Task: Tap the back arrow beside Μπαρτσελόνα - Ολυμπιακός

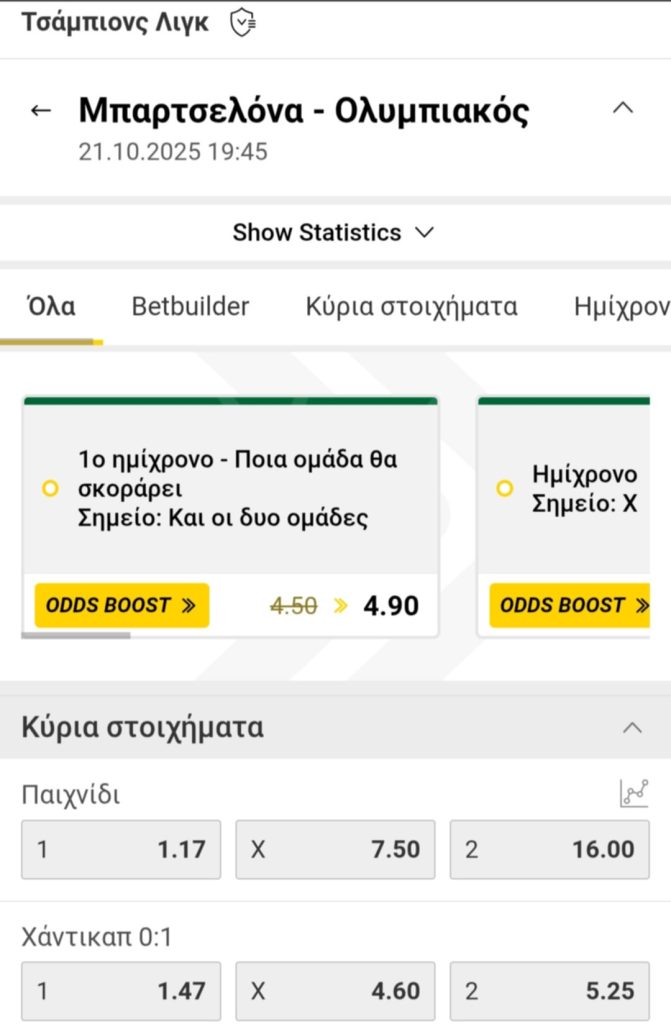Action: (x=41, y=111)
